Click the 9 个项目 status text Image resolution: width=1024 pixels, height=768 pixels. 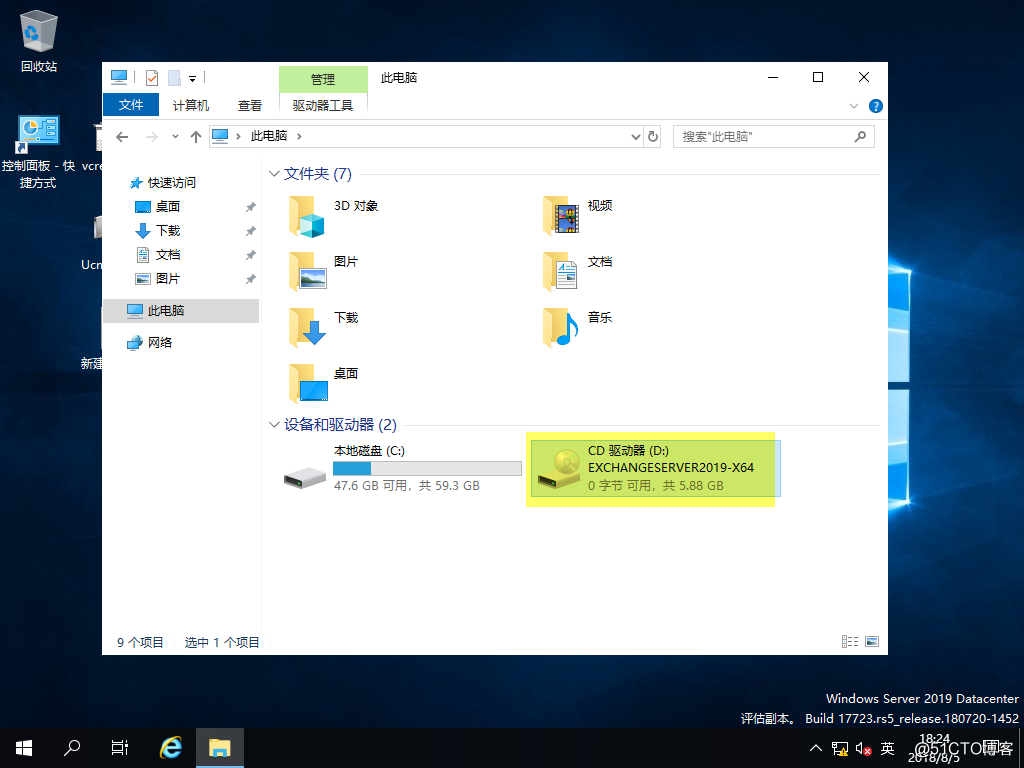click(x=140, y=643)
